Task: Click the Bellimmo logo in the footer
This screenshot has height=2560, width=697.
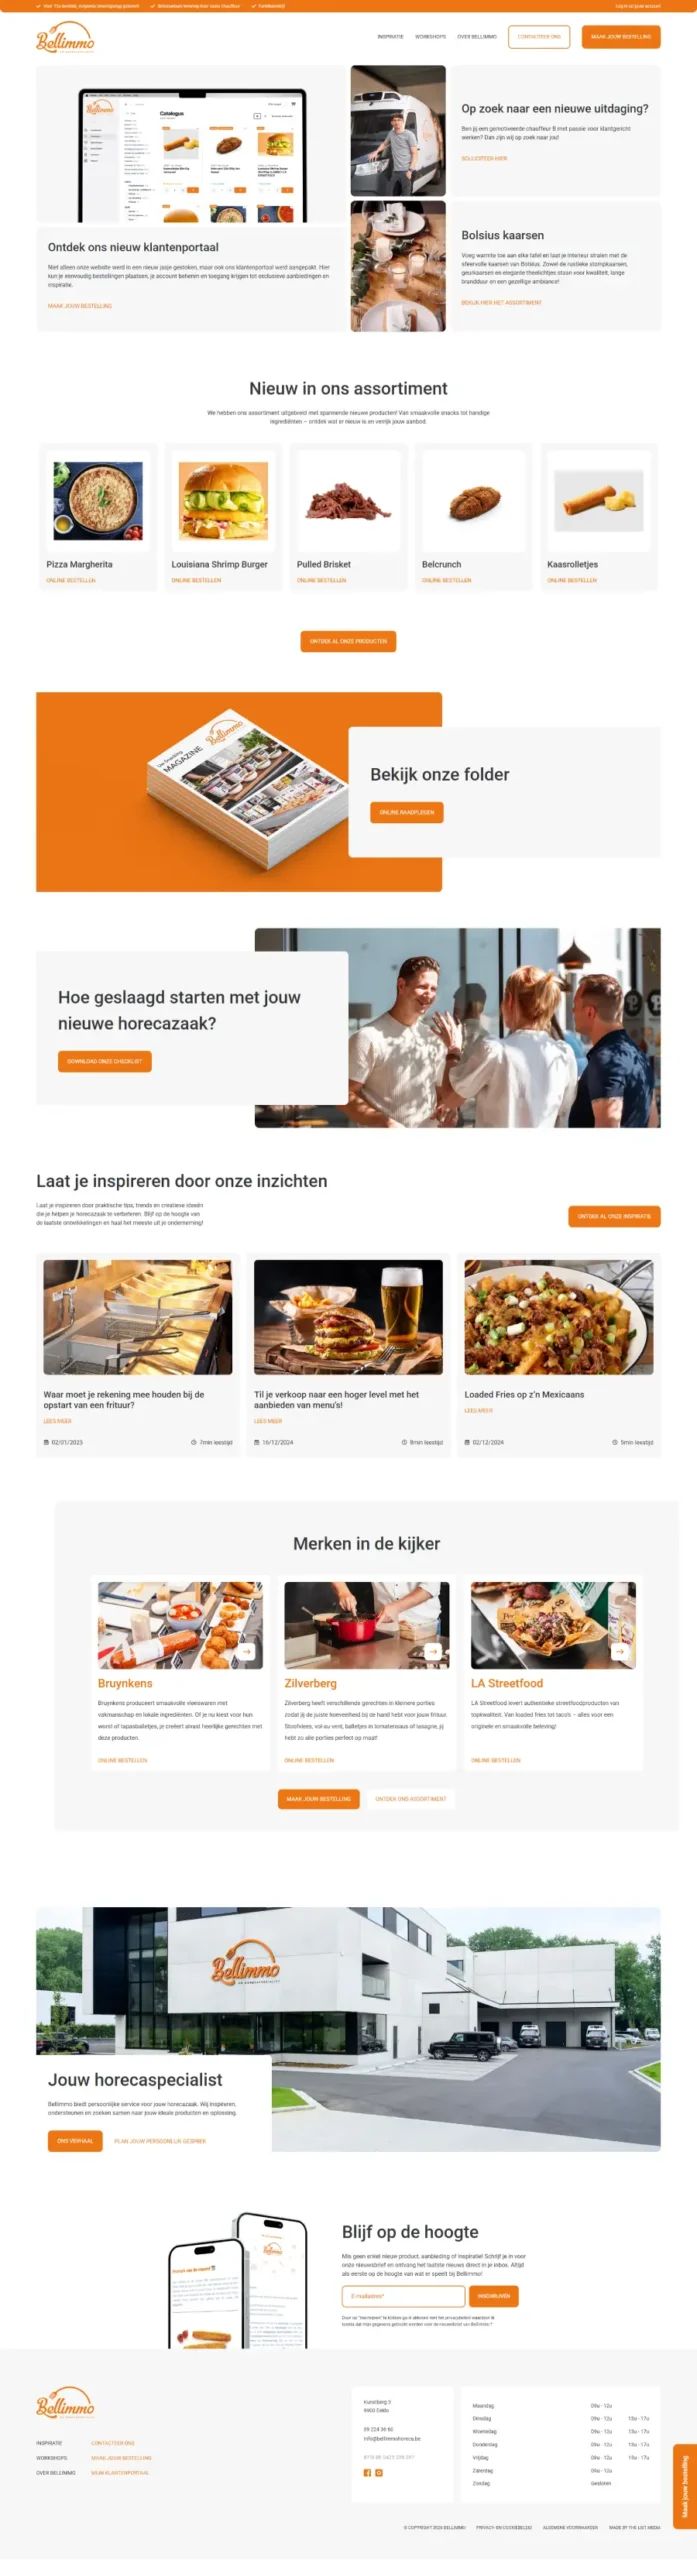Action: (65, 2404)
